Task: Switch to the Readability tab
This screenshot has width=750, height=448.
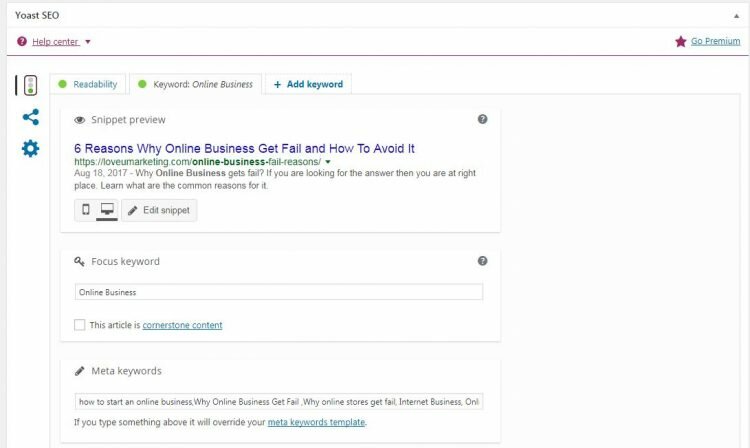Action: pos(88,84)
